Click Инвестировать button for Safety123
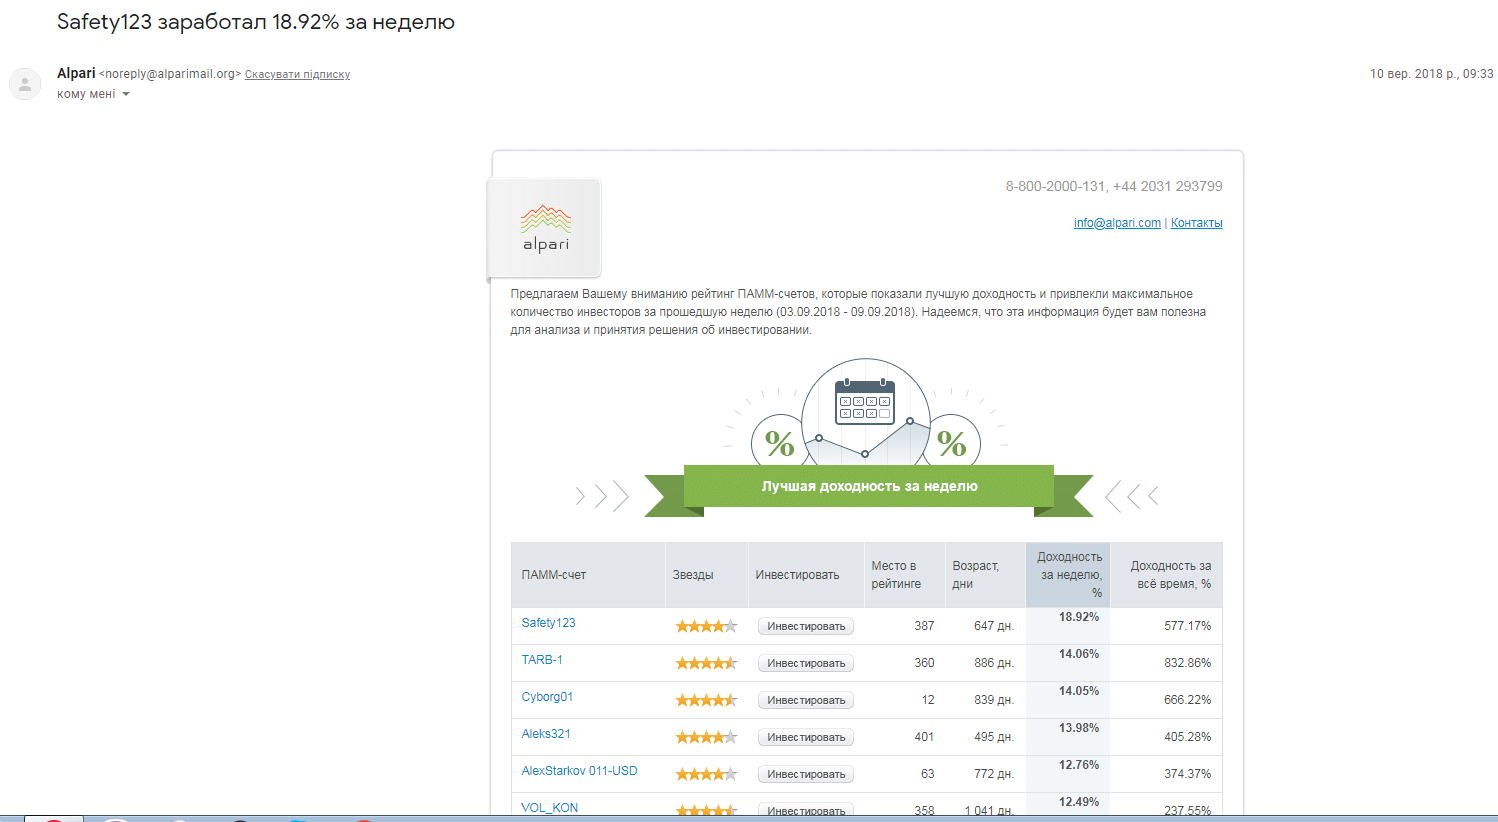This screenshot has width=1498, height=822. click(806, 626)
